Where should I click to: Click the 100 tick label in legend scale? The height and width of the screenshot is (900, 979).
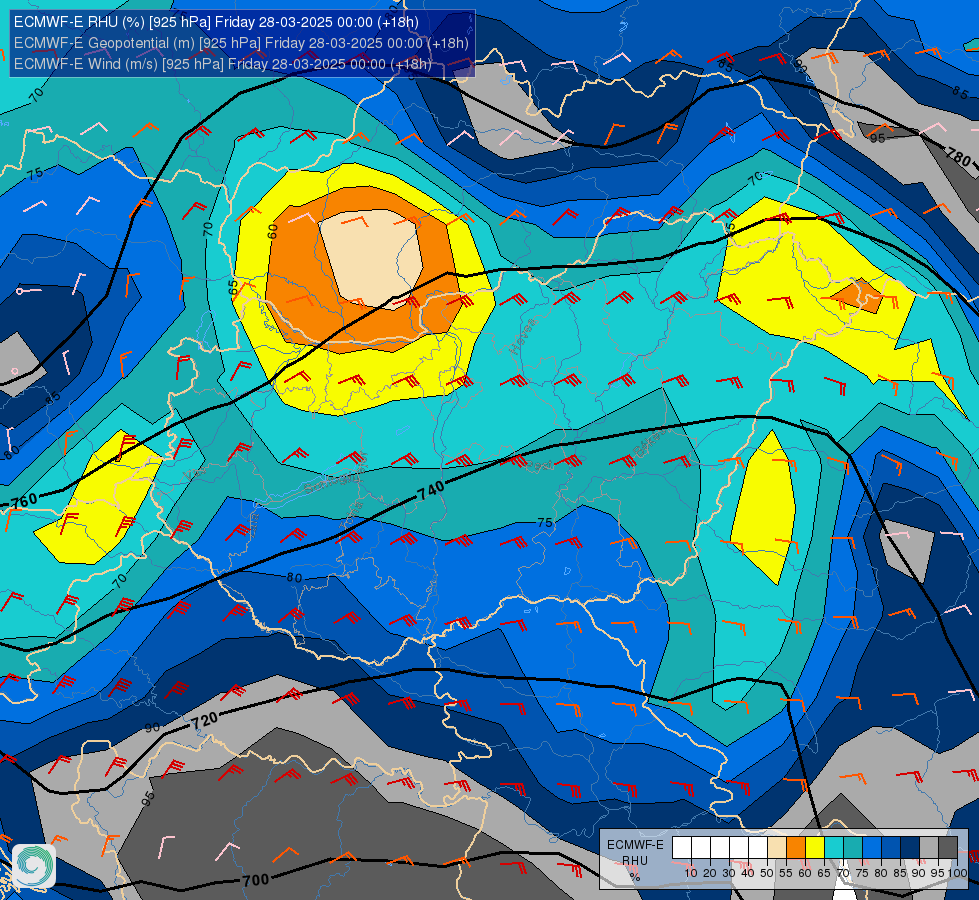pyautogui.click(x=958, y=874)
